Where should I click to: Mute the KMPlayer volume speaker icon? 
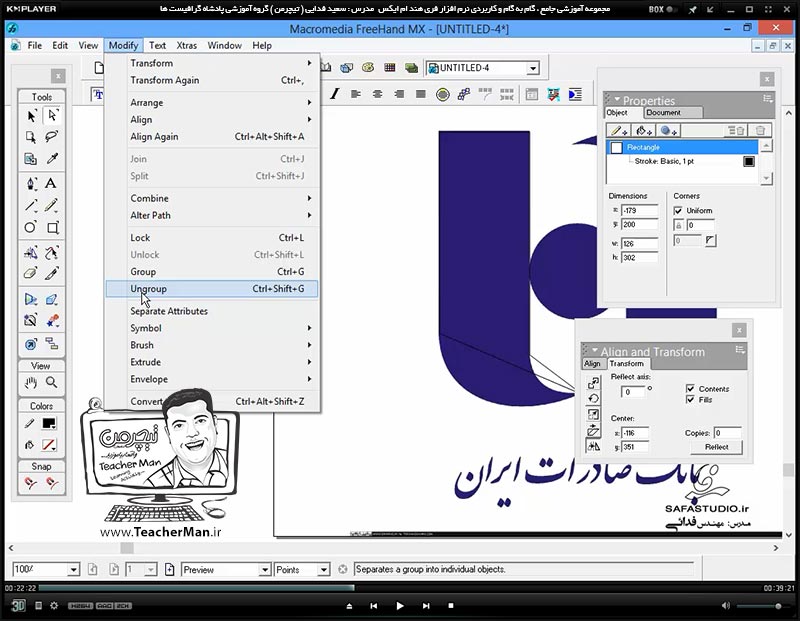point(726,606)
